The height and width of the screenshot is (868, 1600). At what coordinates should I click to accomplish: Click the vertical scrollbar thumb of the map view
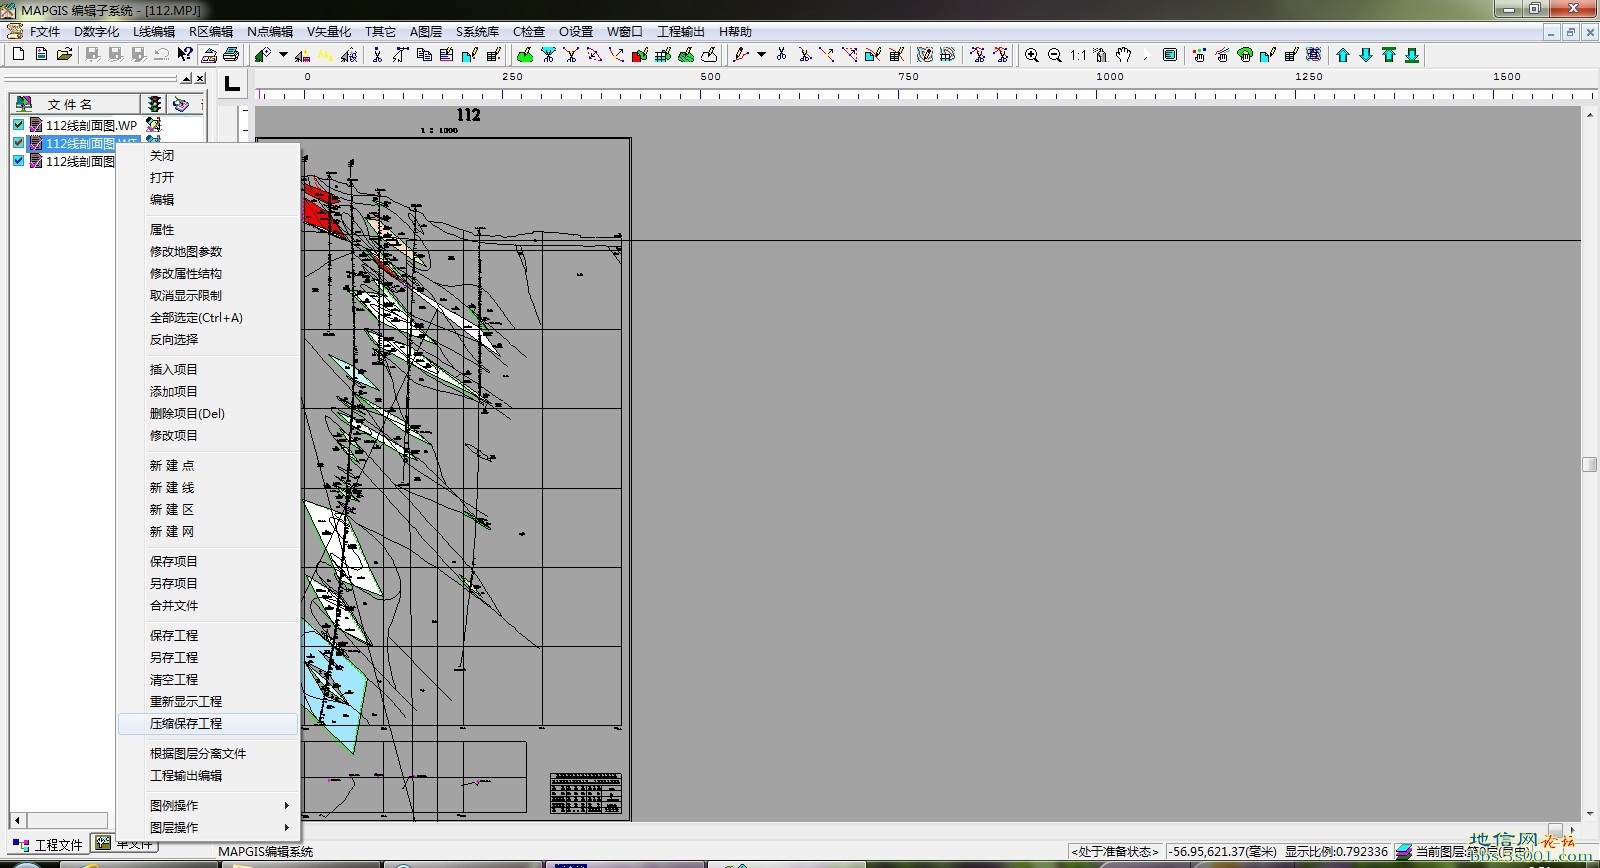(x=1589, y=464)
